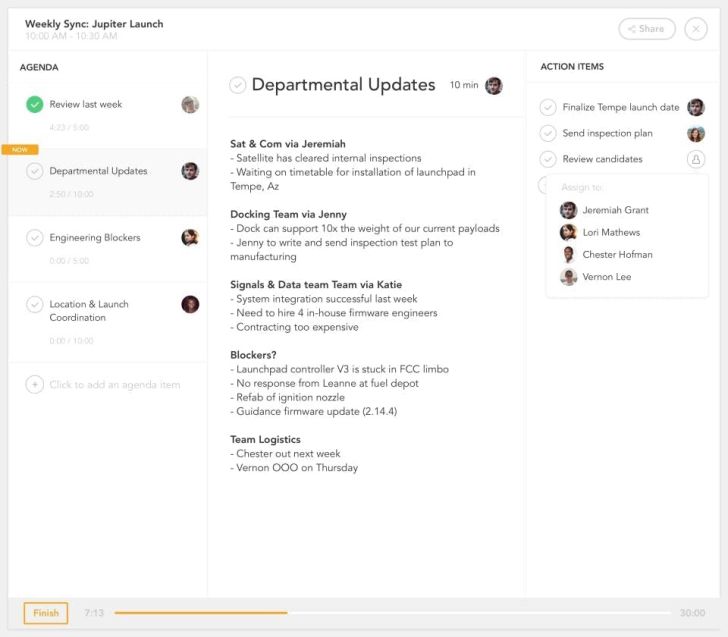The width and height of the screenshot is (728, 637).
Task: Mark Location & Launch Coordination complete
Action: (34, 305)
